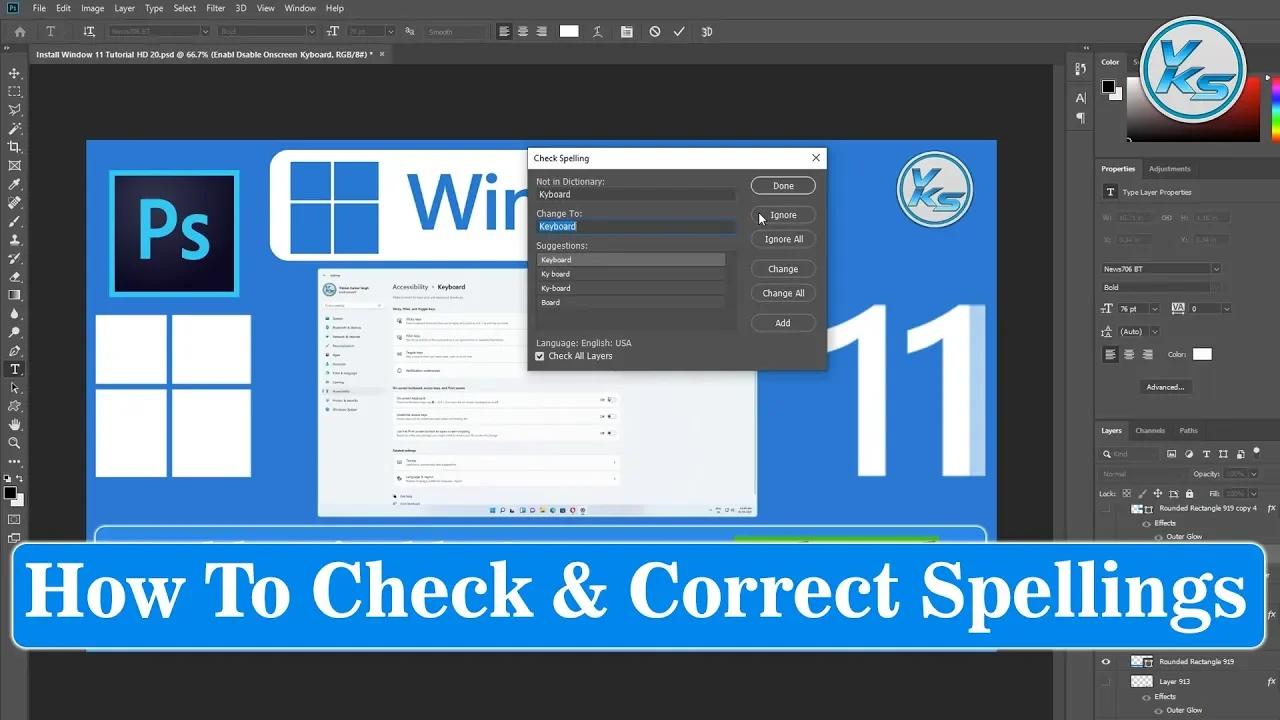1280x720 pixels.
Task: Select the Horizontal Type tool in toolbox
Action: pyautogui.click(x=15, y=369)
